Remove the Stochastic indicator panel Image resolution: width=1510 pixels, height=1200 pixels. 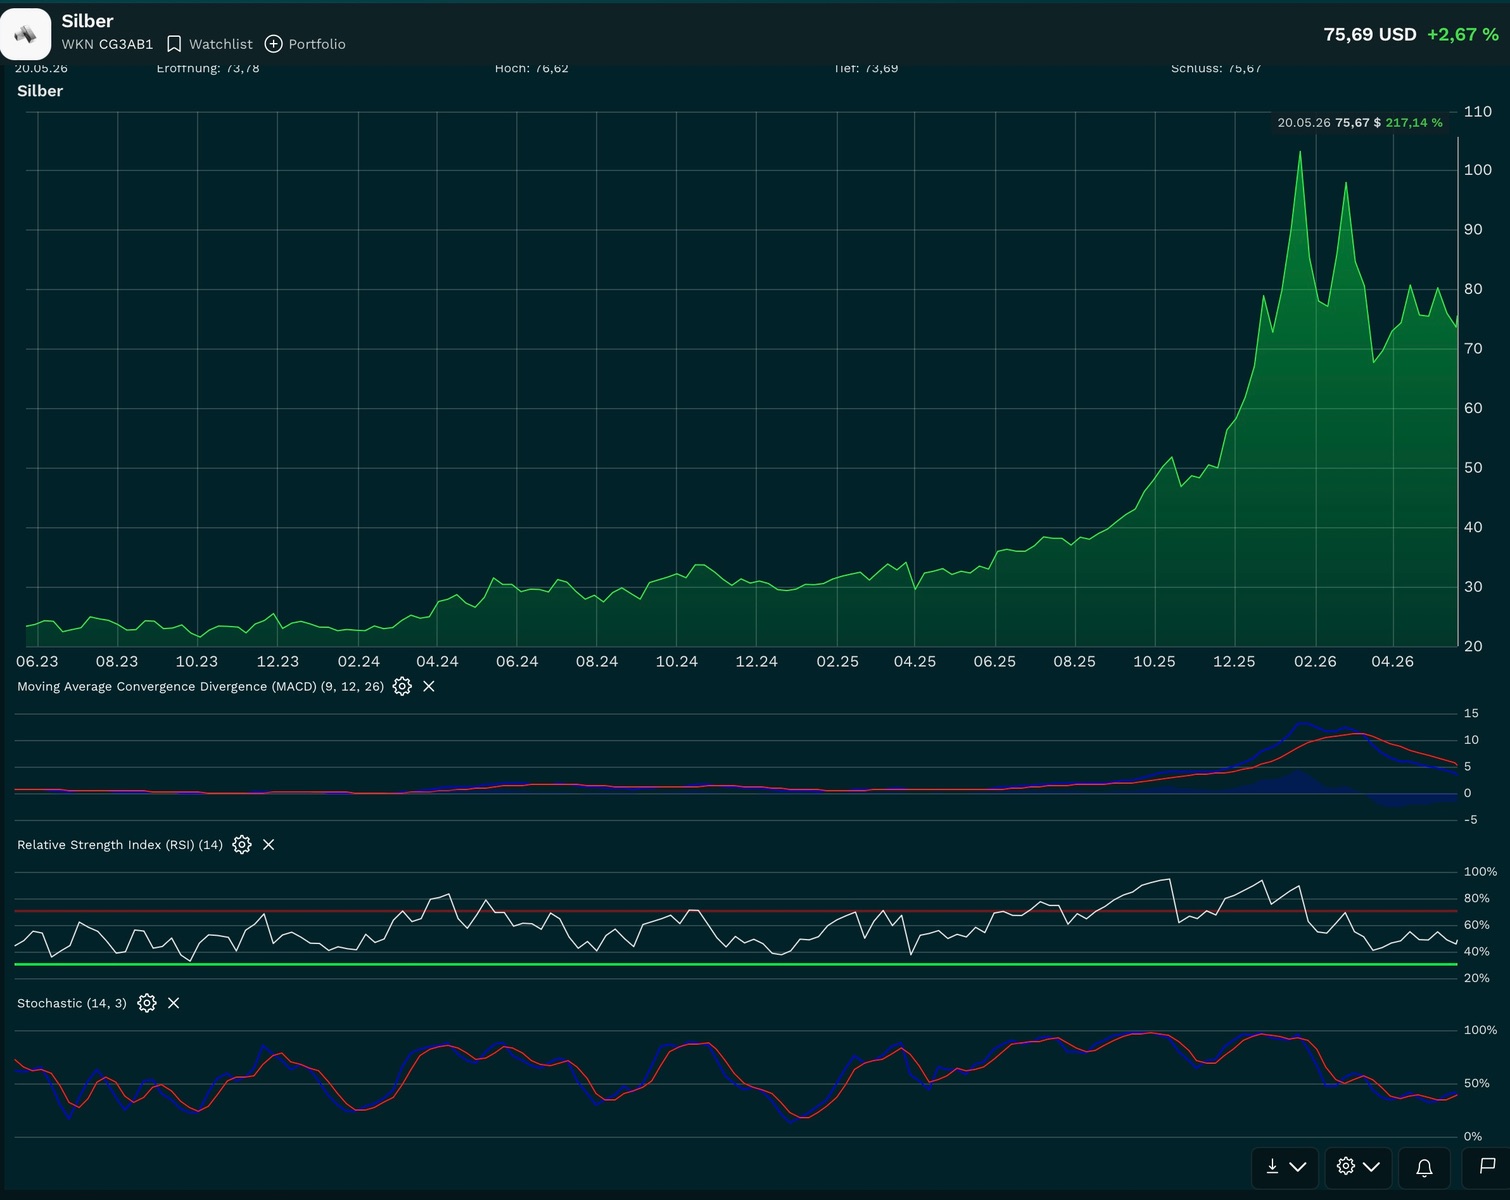point(173,1003)
